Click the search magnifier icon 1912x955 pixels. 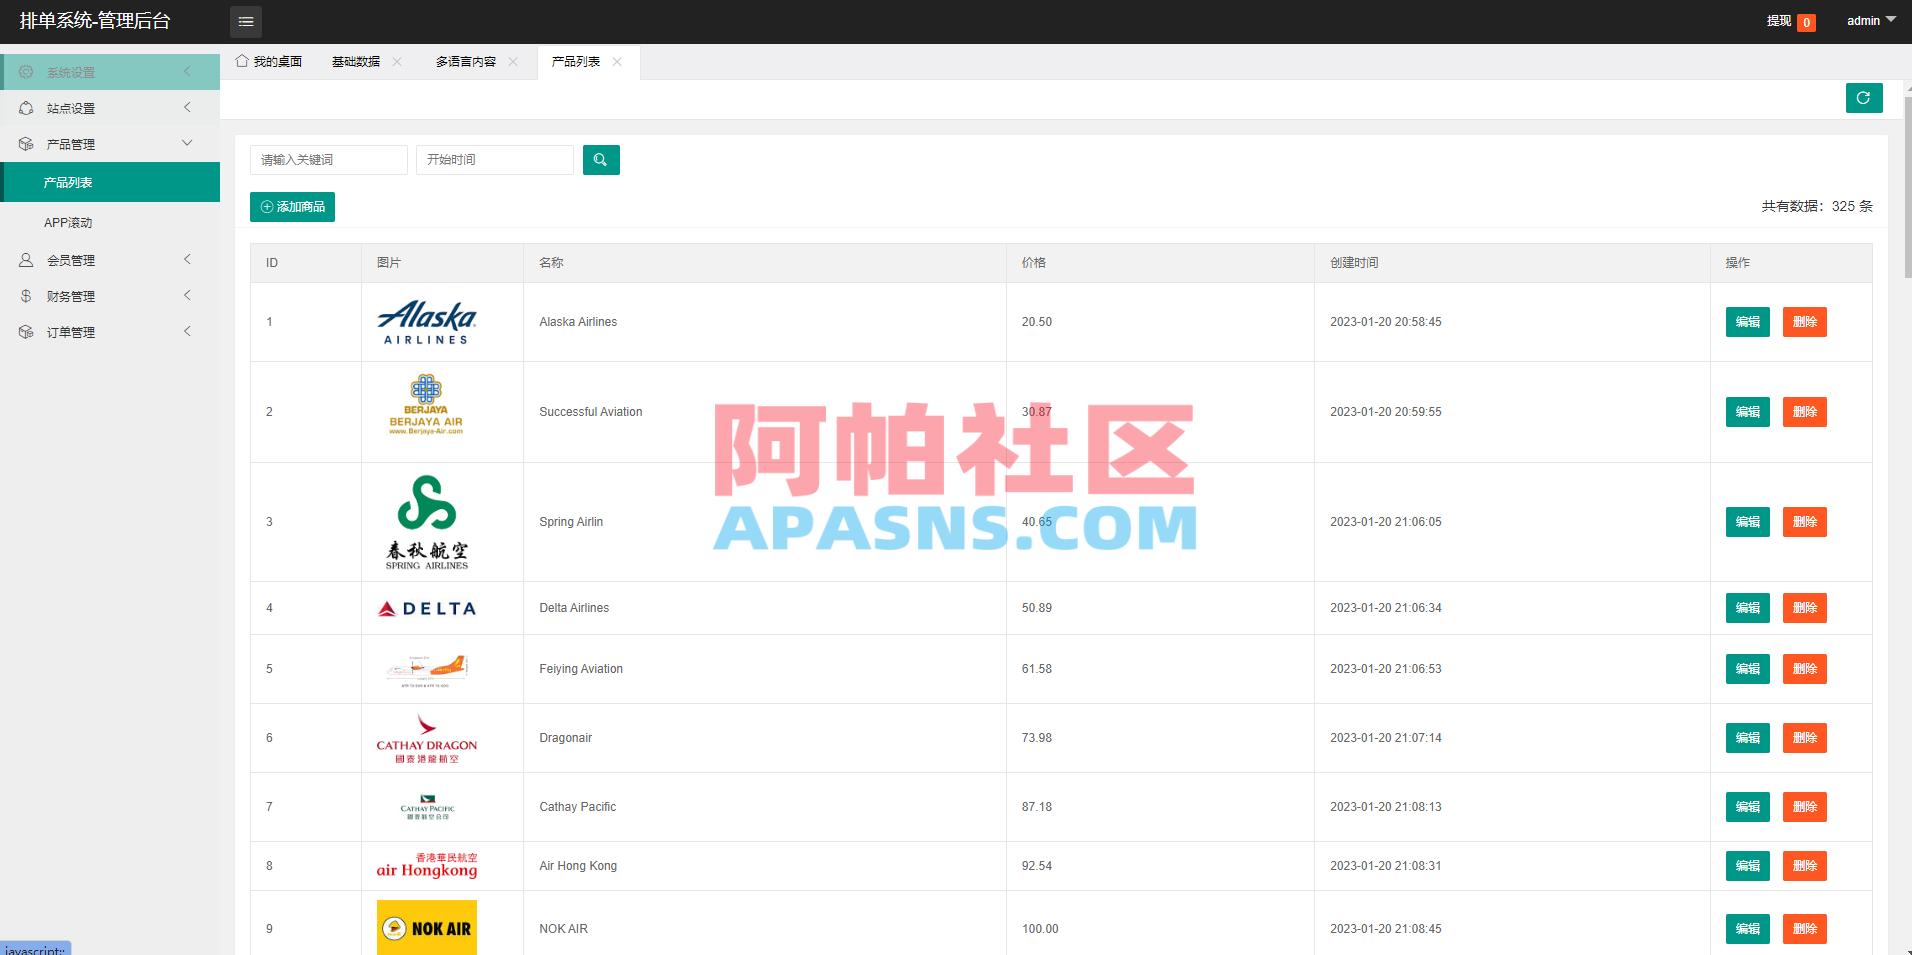pyautogui.click(x=600, y=160)
